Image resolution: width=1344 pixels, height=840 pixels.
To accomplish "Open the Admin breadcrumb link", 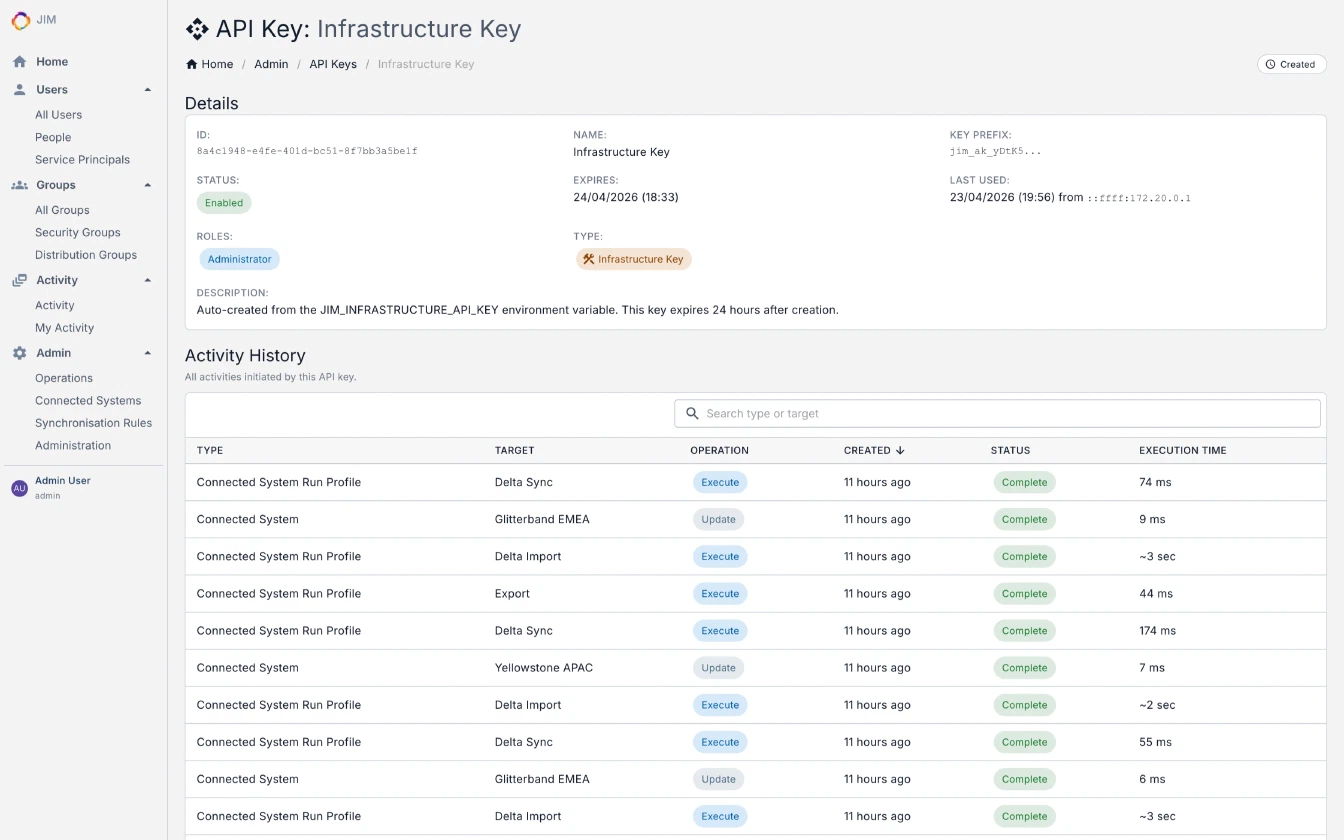I will (271, 63).
